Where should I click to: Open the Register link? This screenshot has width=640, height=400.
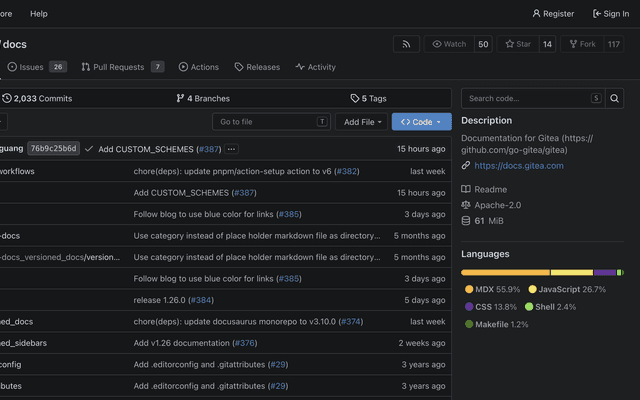click(553, 14)
